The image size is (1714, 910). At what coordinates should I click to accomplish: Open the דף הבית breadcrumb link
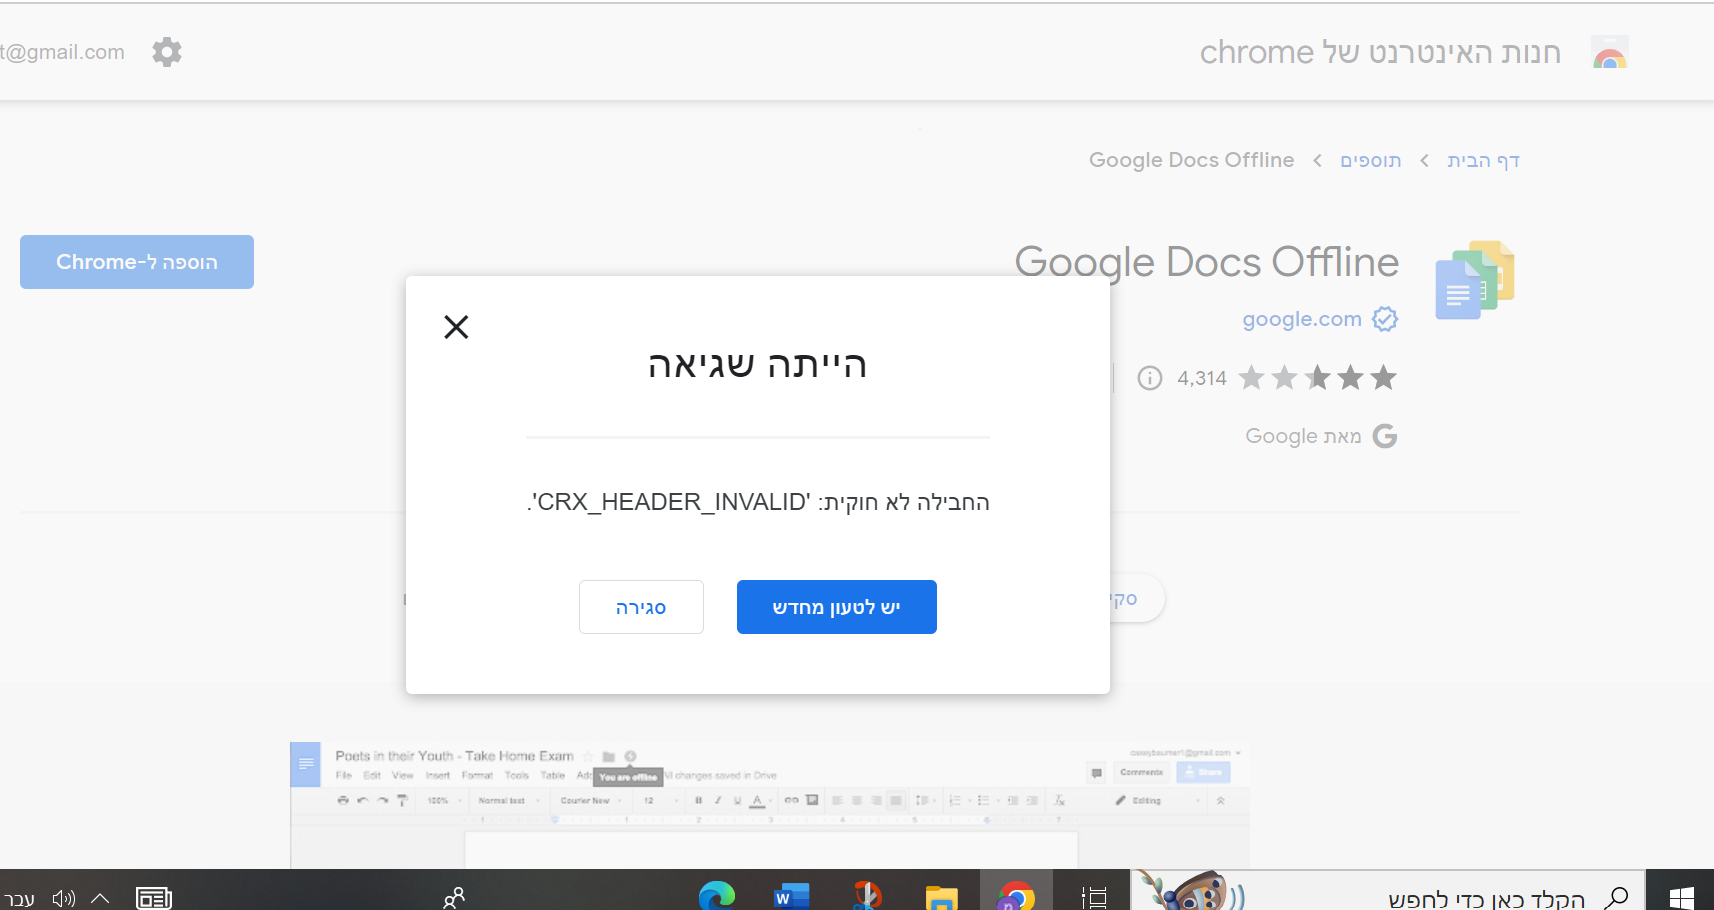coord(1483,160)
